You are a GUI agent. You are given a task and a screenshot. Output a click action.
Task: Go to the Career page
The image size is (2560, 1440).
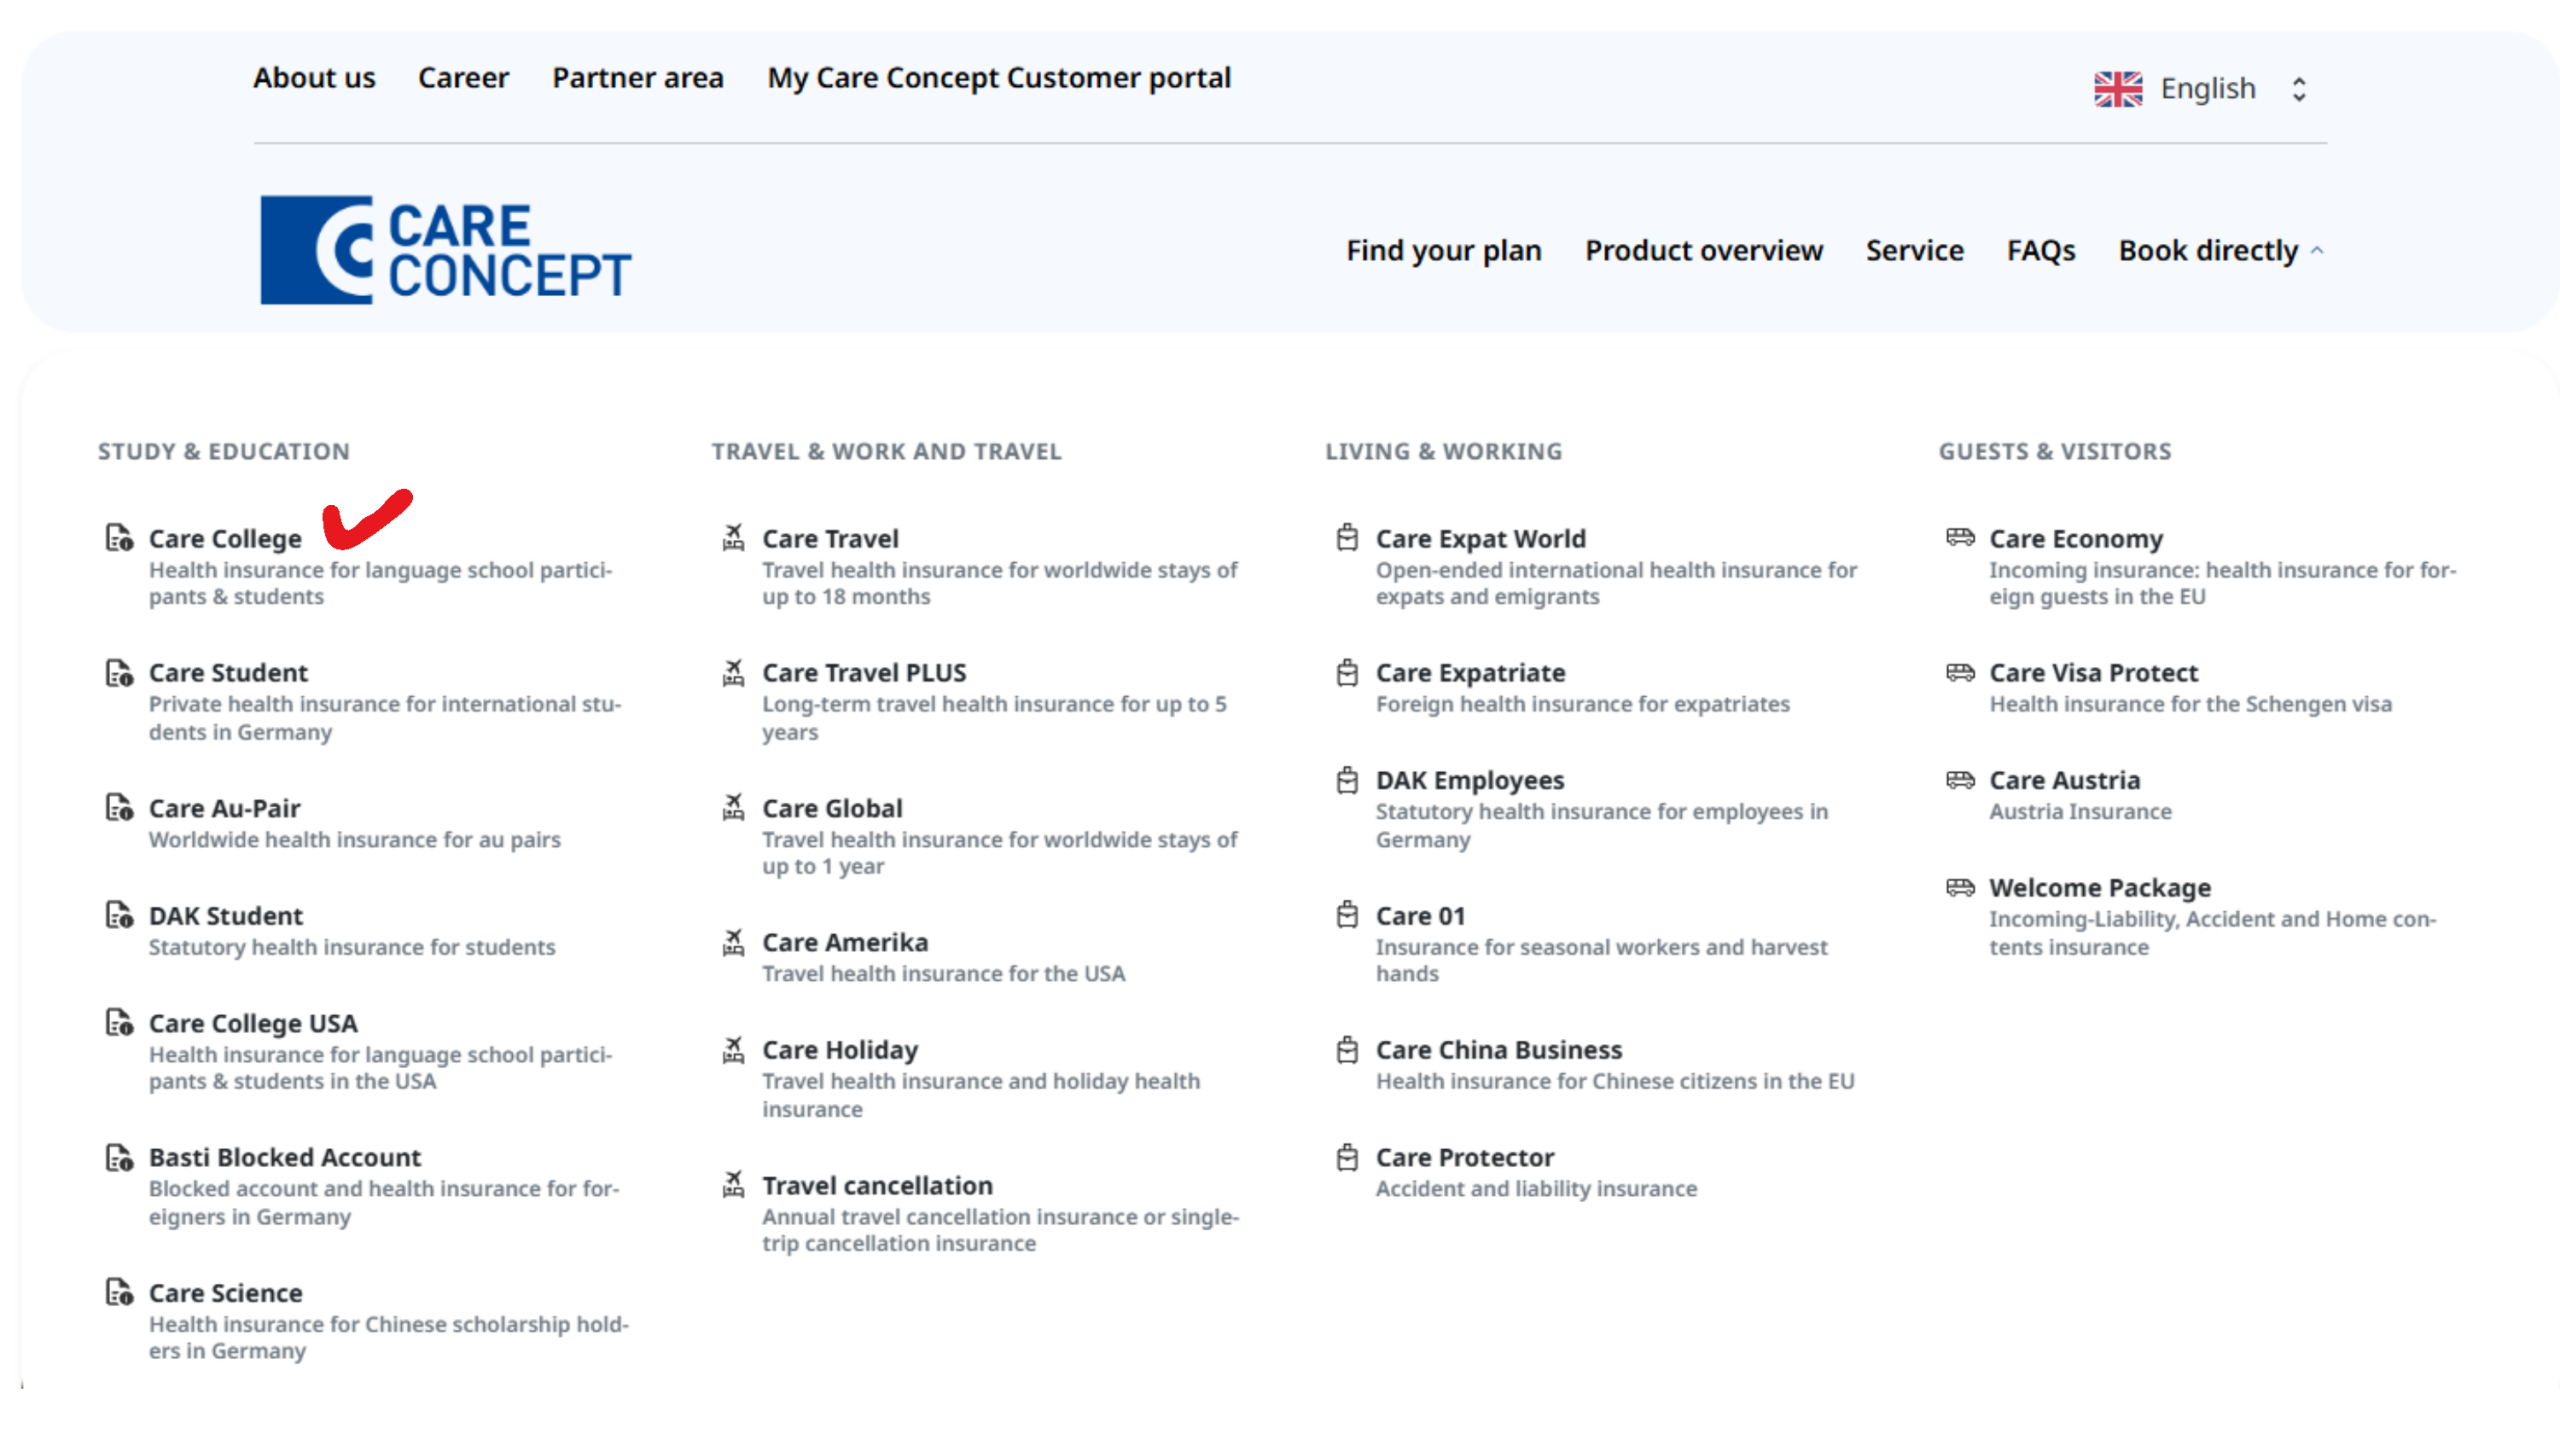(x=463, y=78)
